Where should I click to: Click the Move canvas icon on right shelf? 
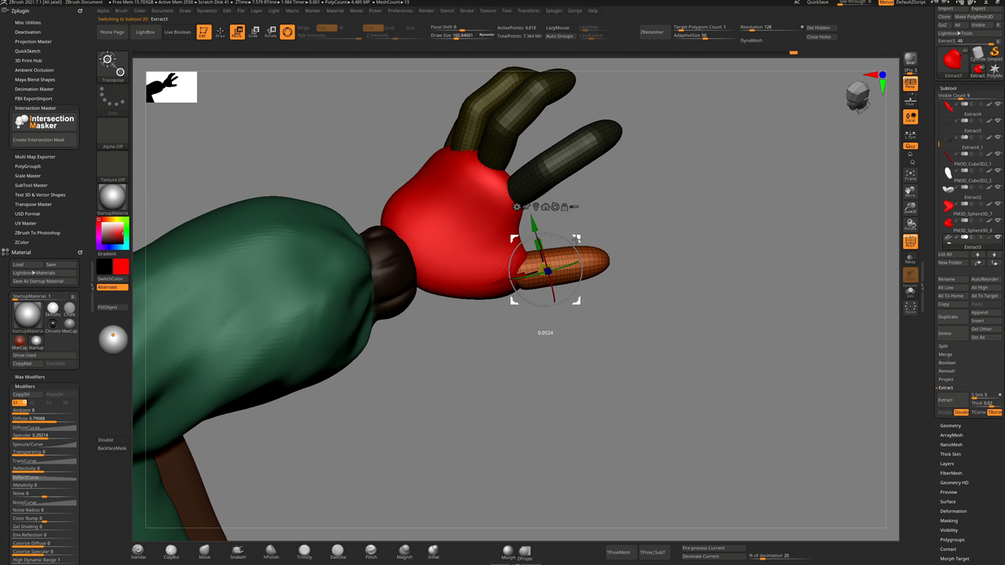(x=910, y=192)
